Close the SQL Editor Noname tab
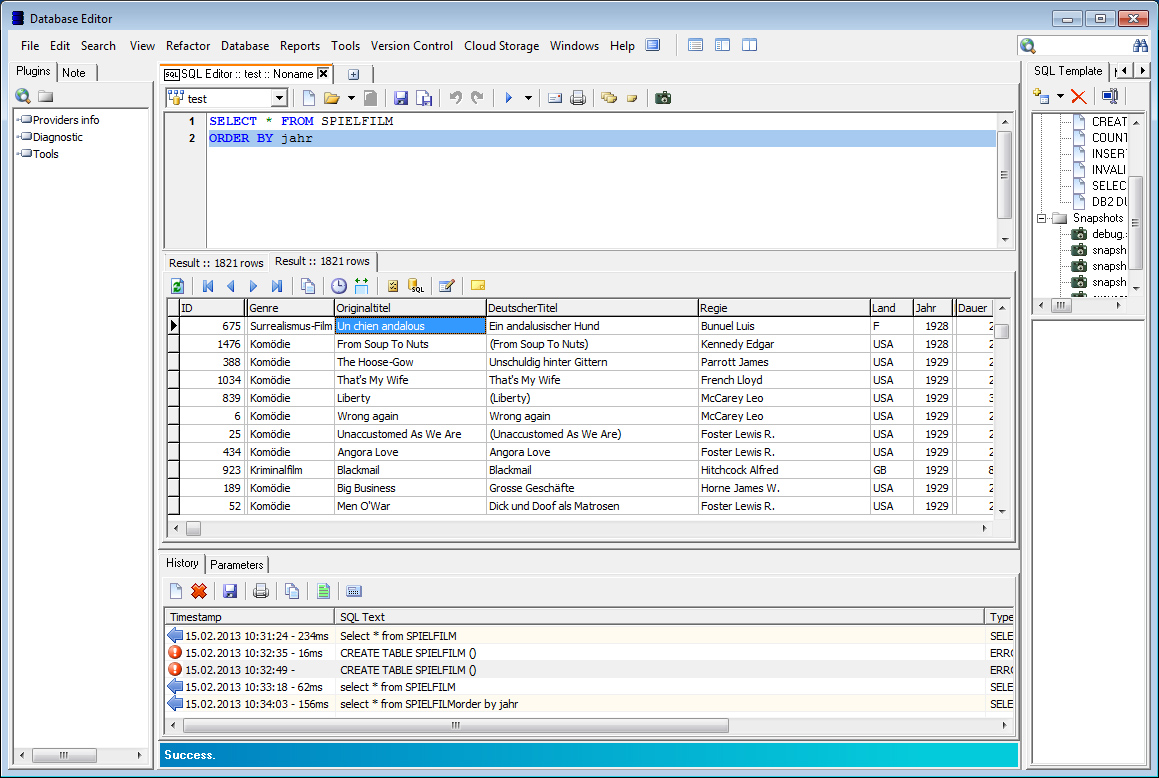 coord(323,73)
